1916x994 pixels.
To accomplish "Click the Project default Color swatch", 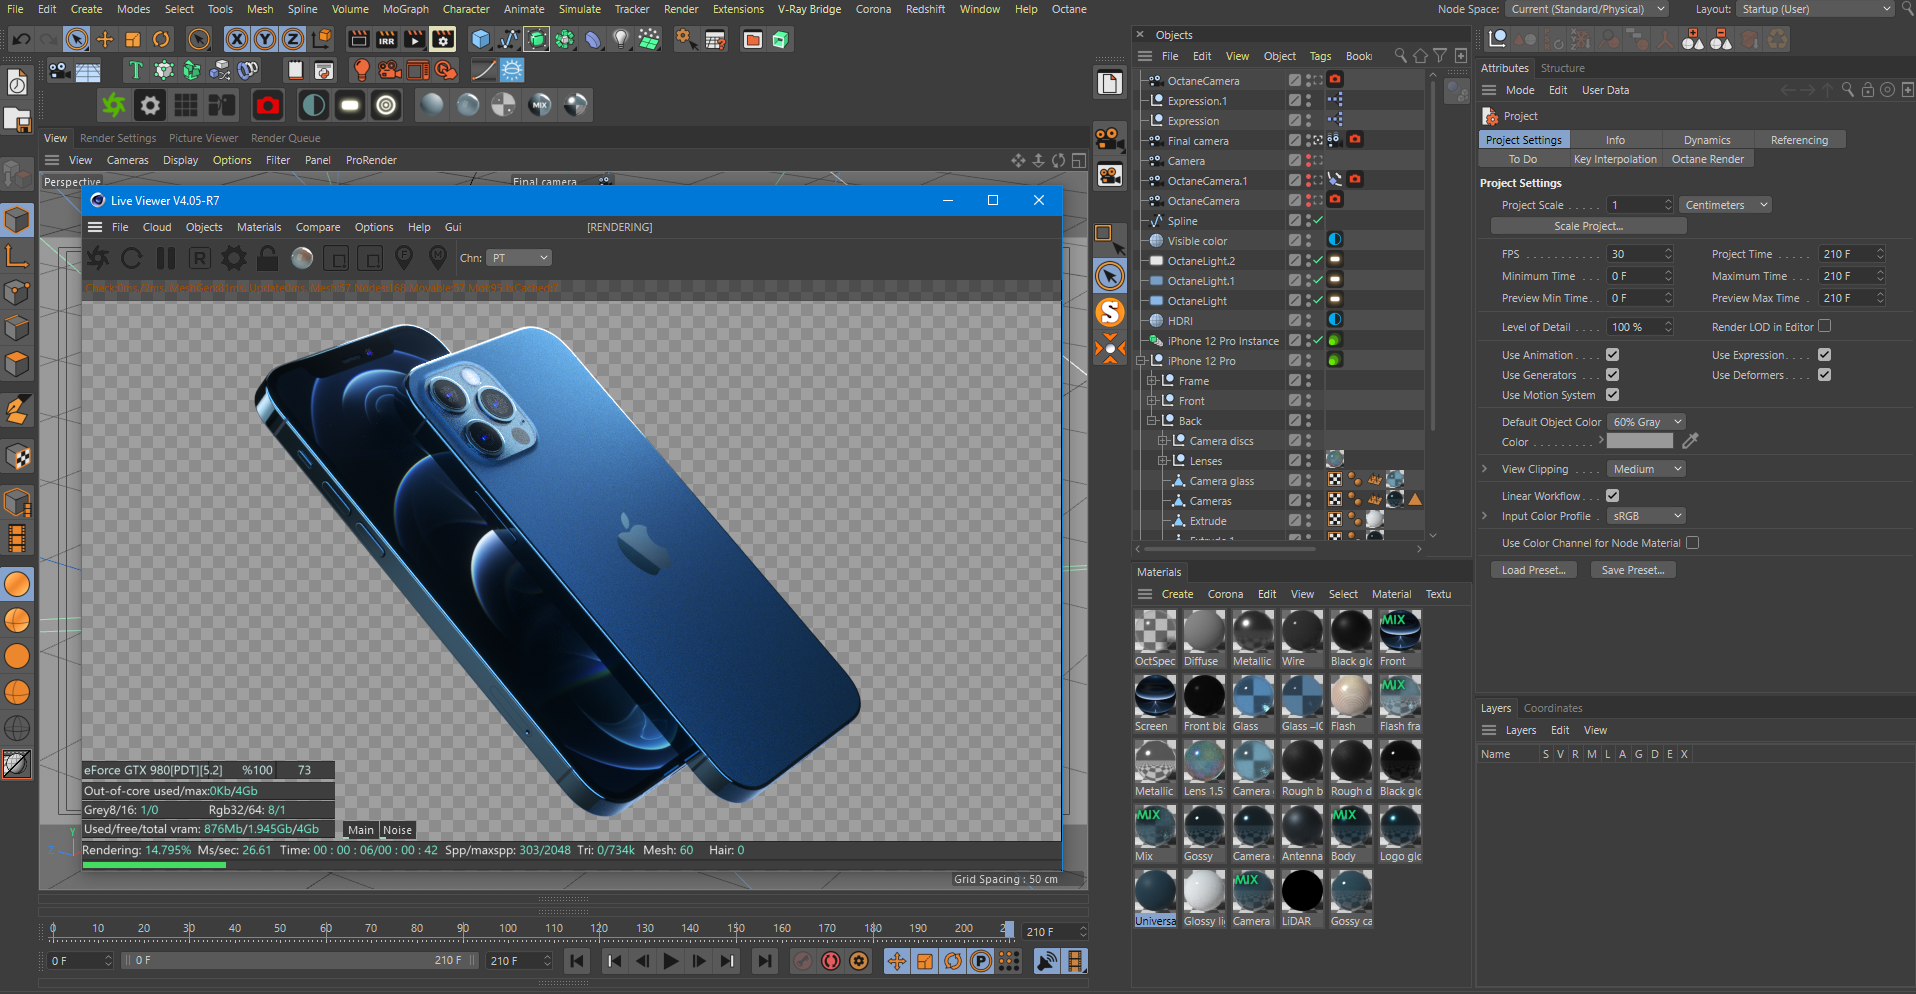I will pos(1639,441).
